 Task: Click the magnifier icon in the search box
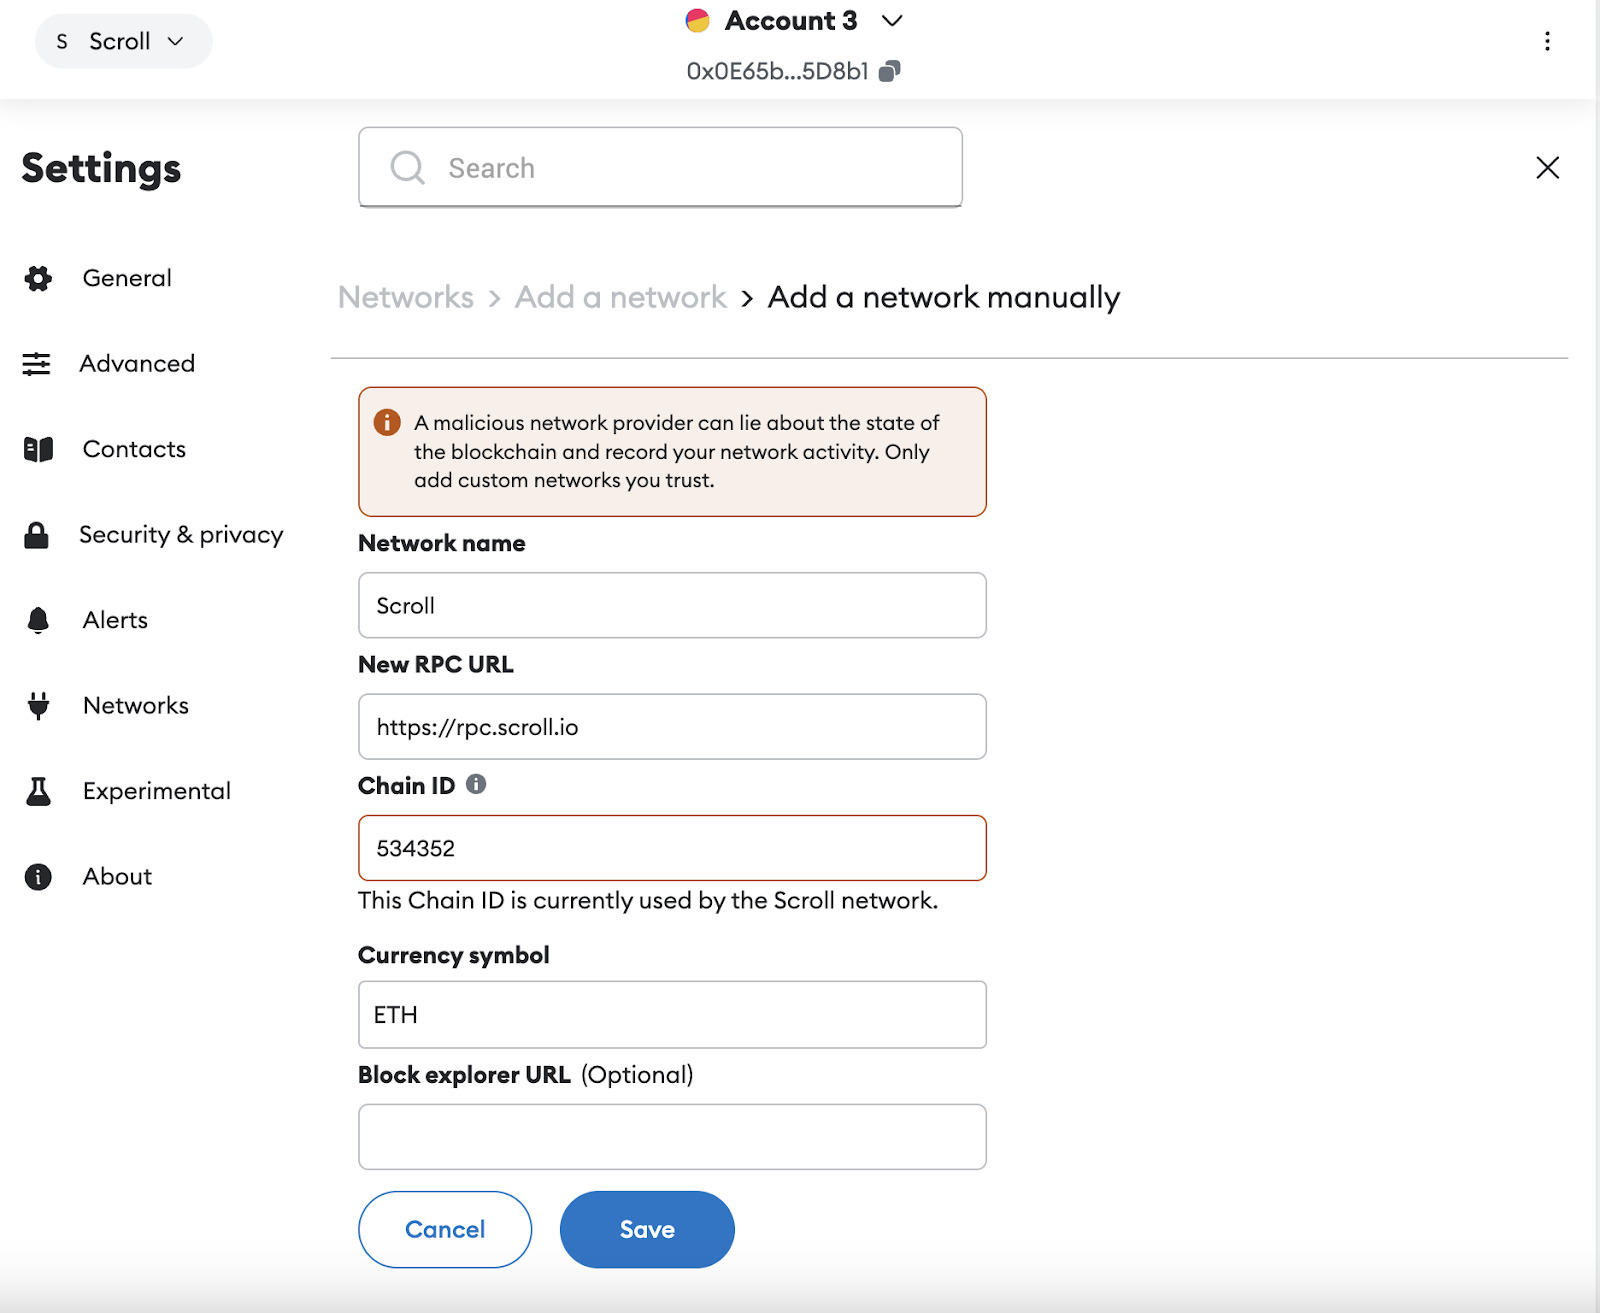[x=407, y=167]
